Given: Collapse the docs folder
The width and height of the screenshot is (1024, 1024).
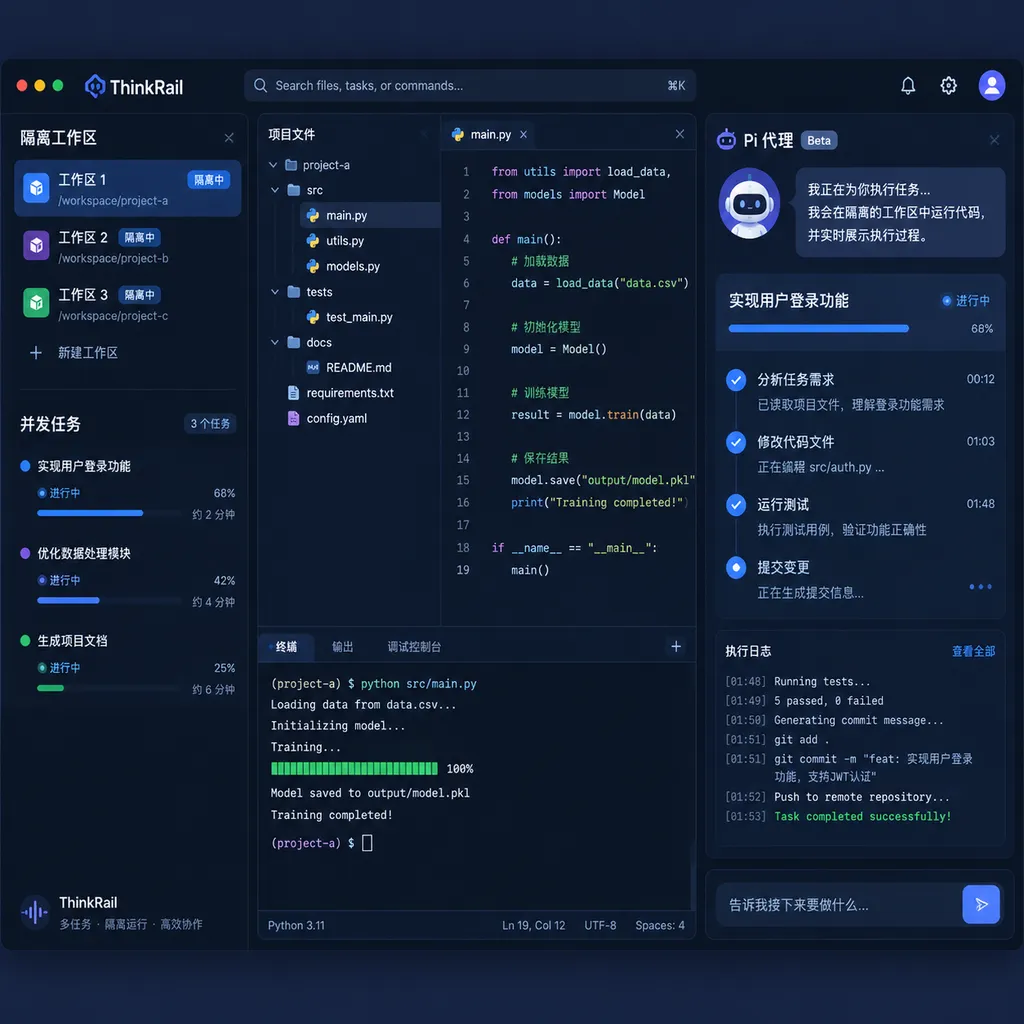Looking at the screenshot, I should 275,342.
